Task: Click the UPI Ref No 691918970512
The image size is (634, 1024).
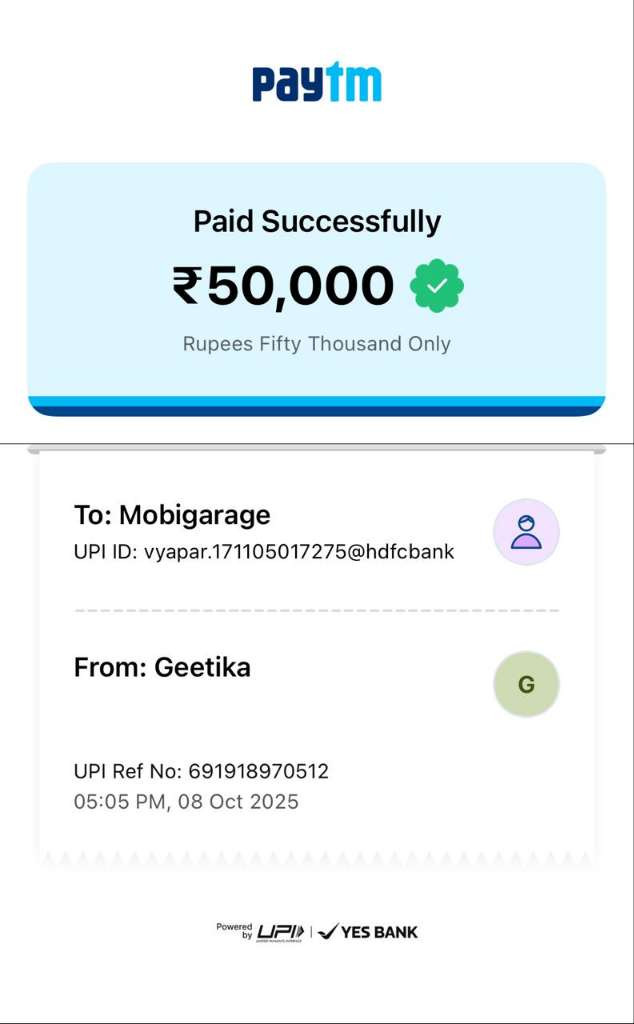Action: (x=201, y=771)
